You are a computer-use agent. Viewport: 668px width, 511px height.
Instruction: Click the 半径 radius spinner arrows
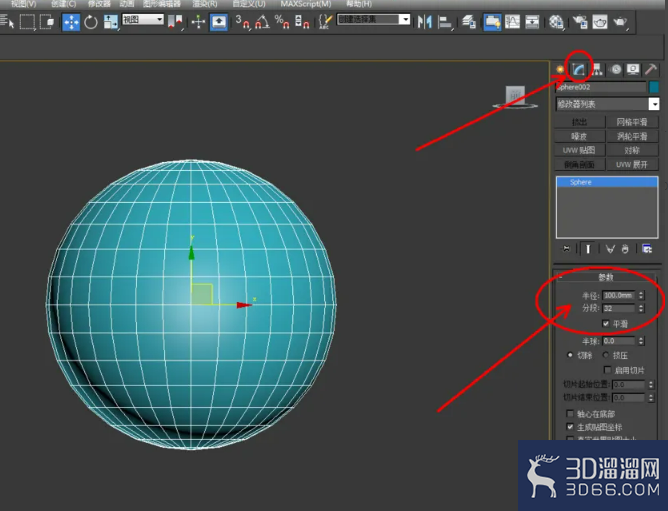pos(641,295)
